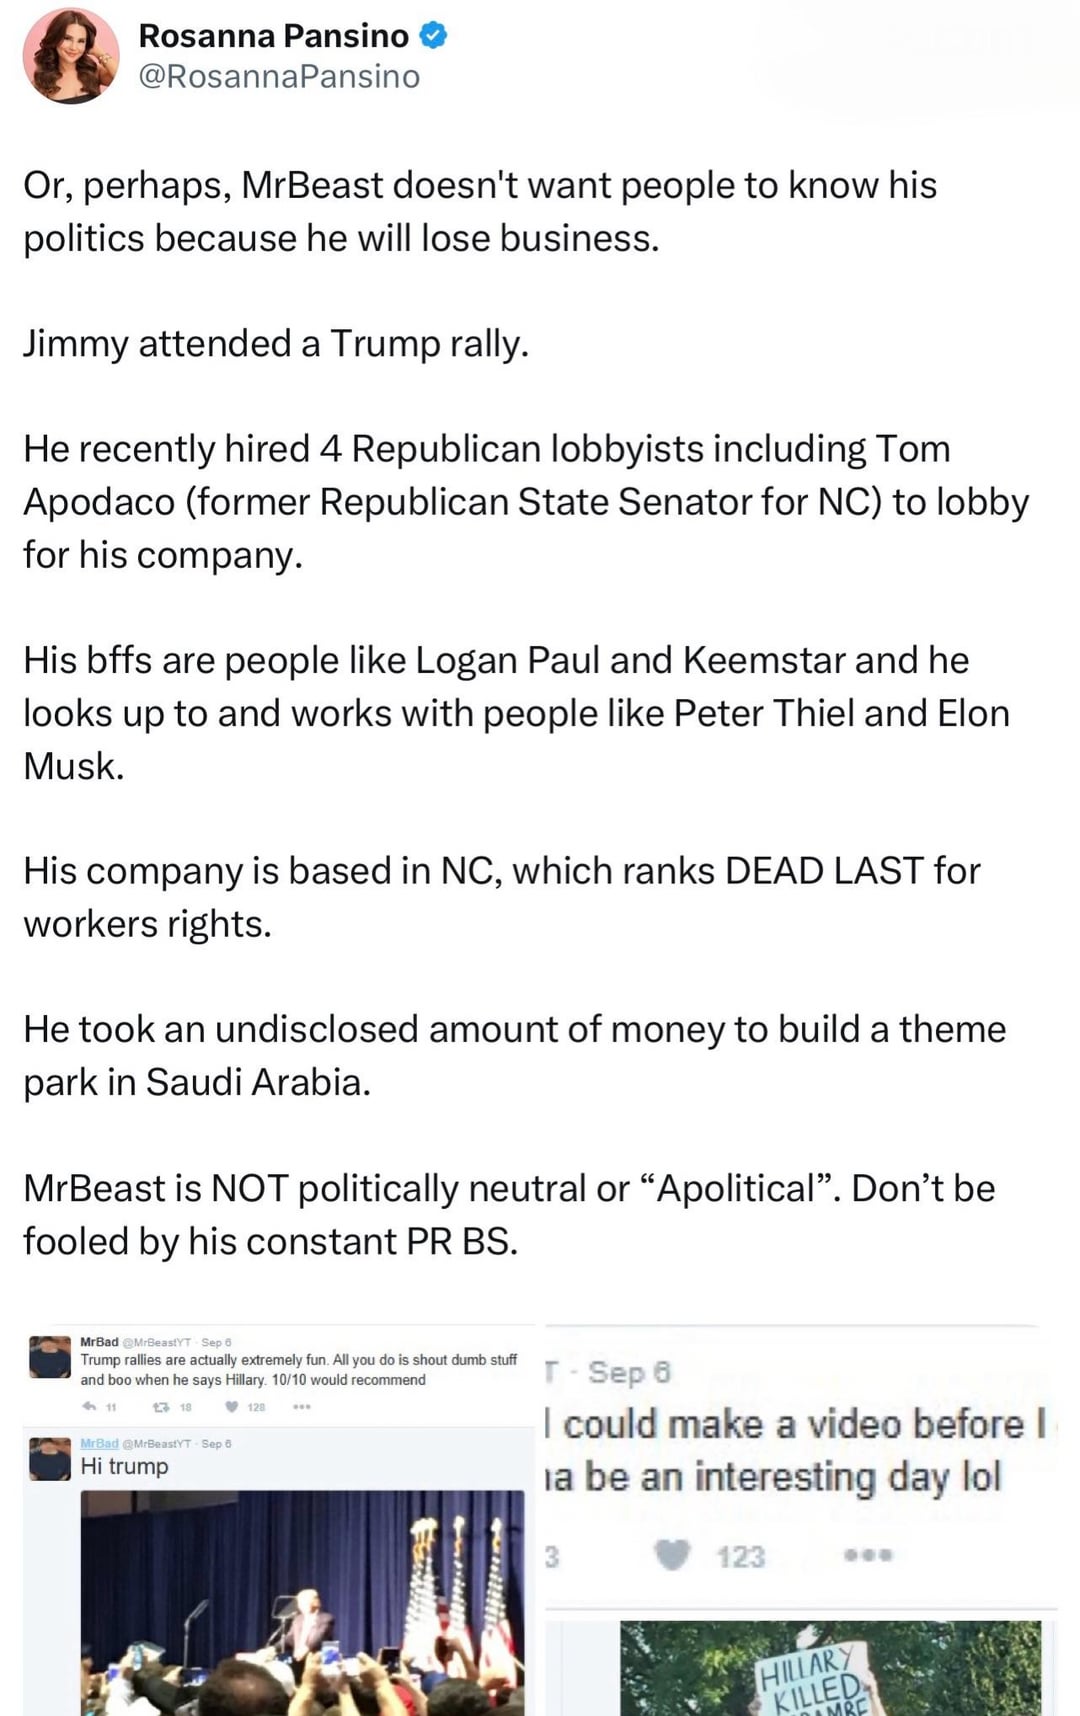This screenshot has width=1080, height=1716.
Task: Click Rosanna Pansino's profile avatar
Action: [71, 56]
